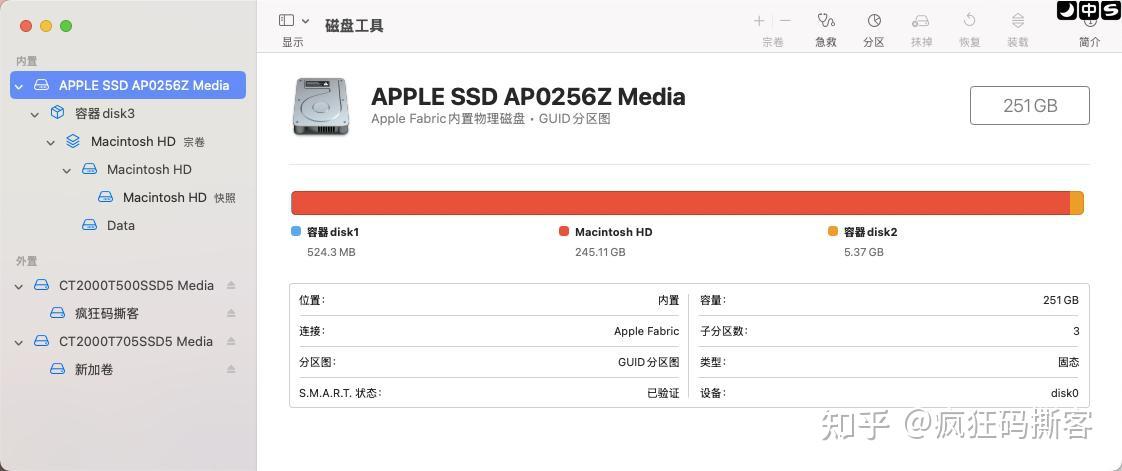
Task: Click the 外置 section header in sidebar
Action: click(x=26, y=261)
